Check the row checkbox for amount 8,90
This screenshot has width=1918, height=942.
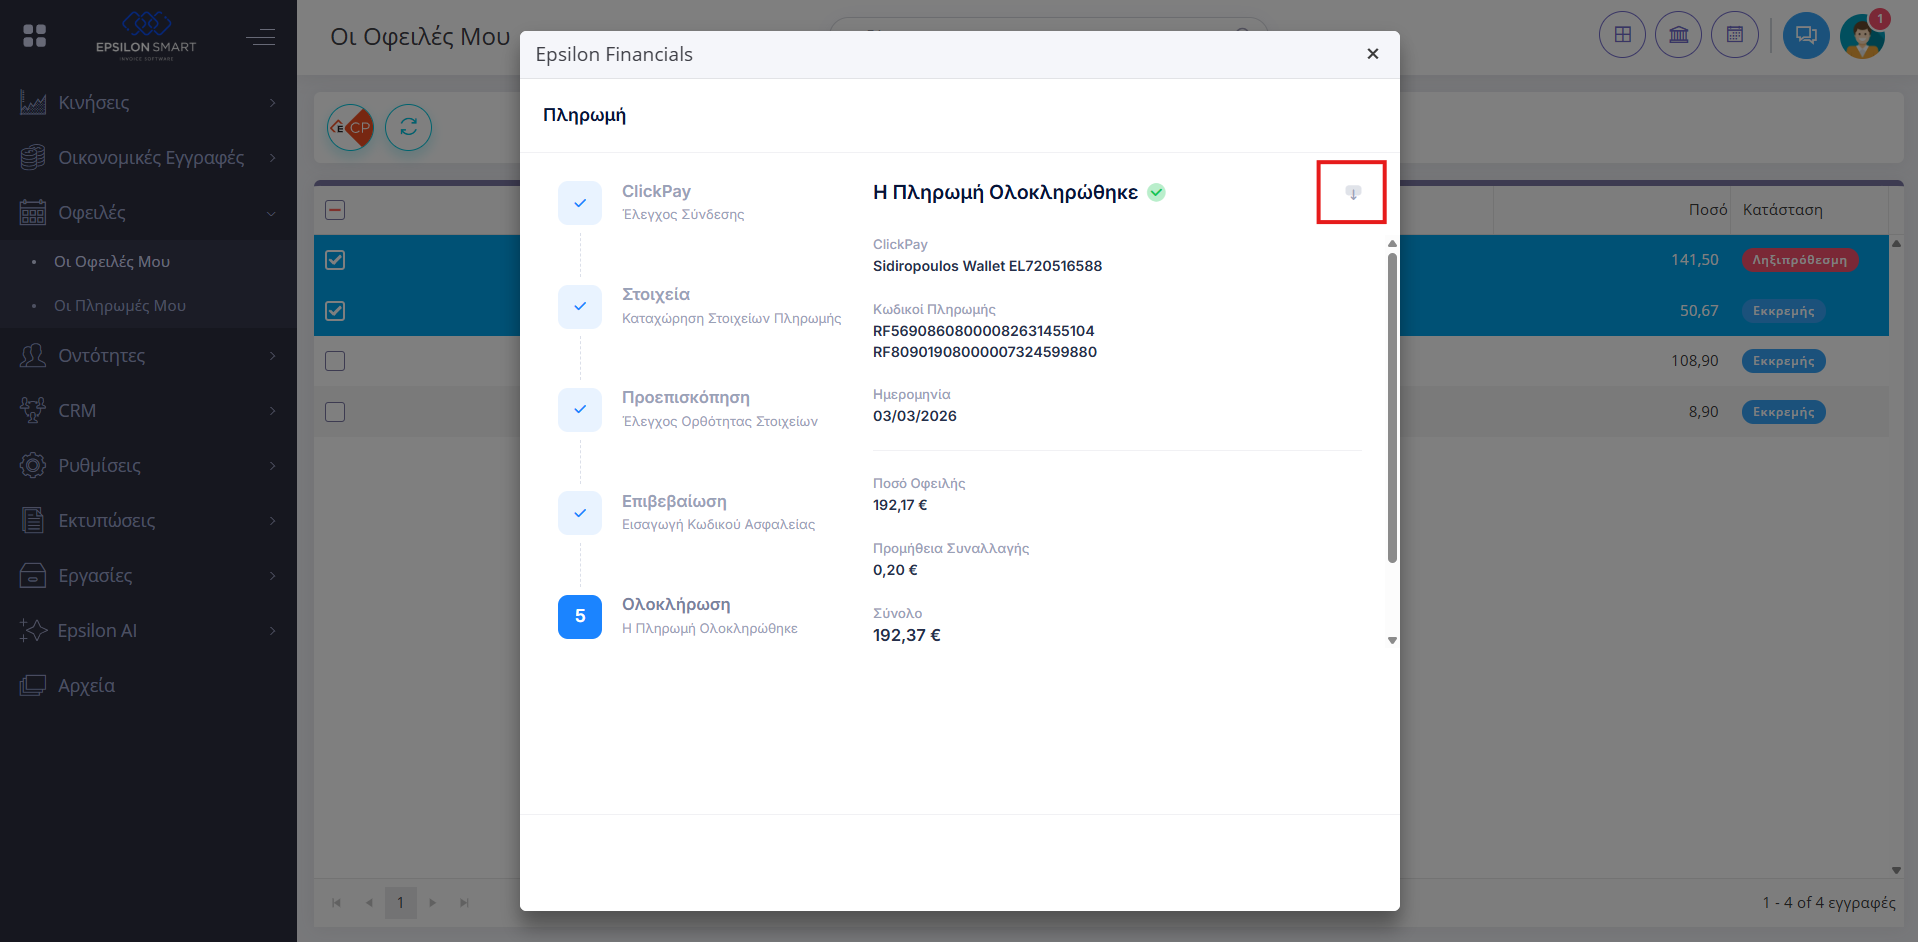tap(335, 412)
